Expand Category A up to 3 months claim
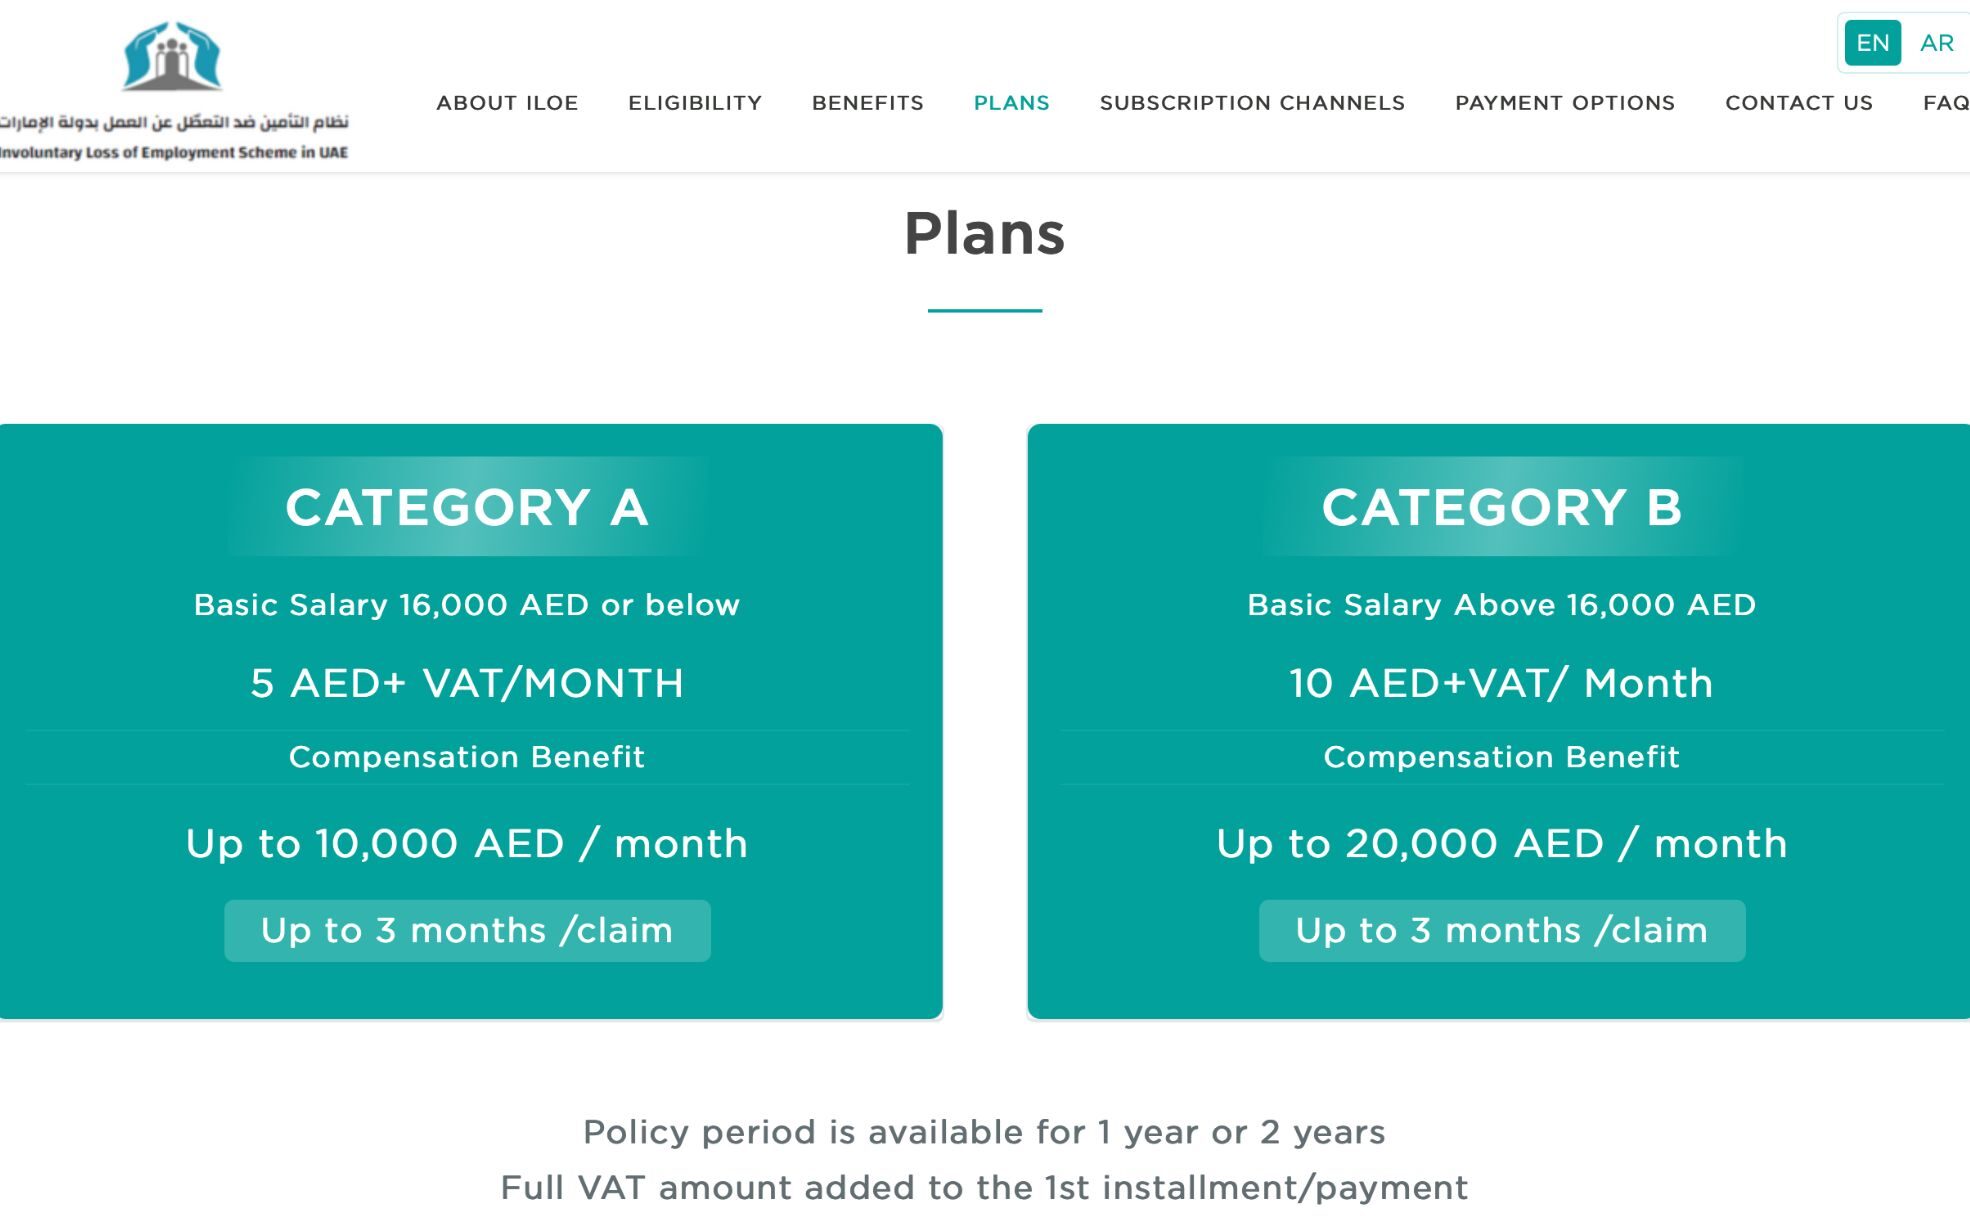 pos(467,930)
